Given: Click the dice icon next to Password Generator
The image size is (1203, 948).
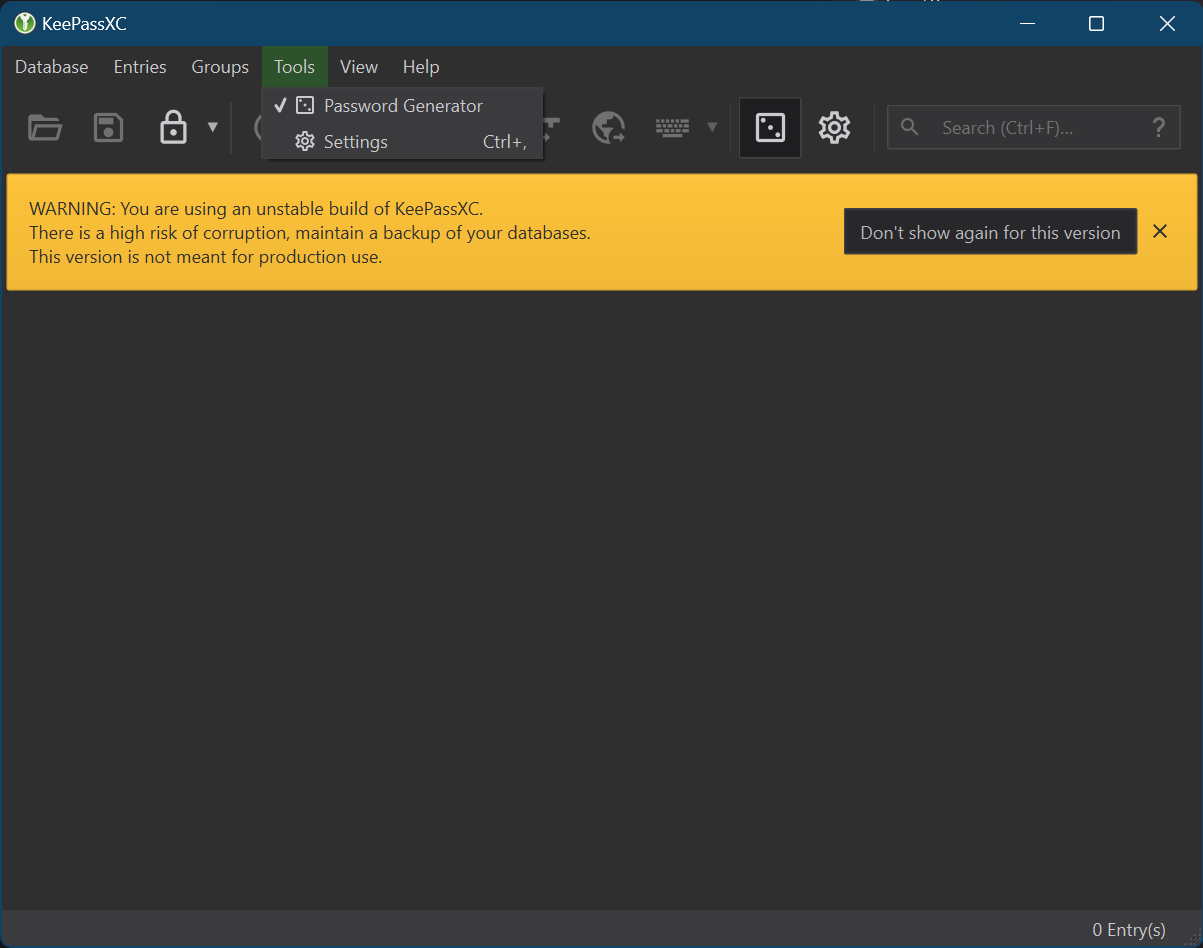Looking at the screenshot, I should point(303,104).
